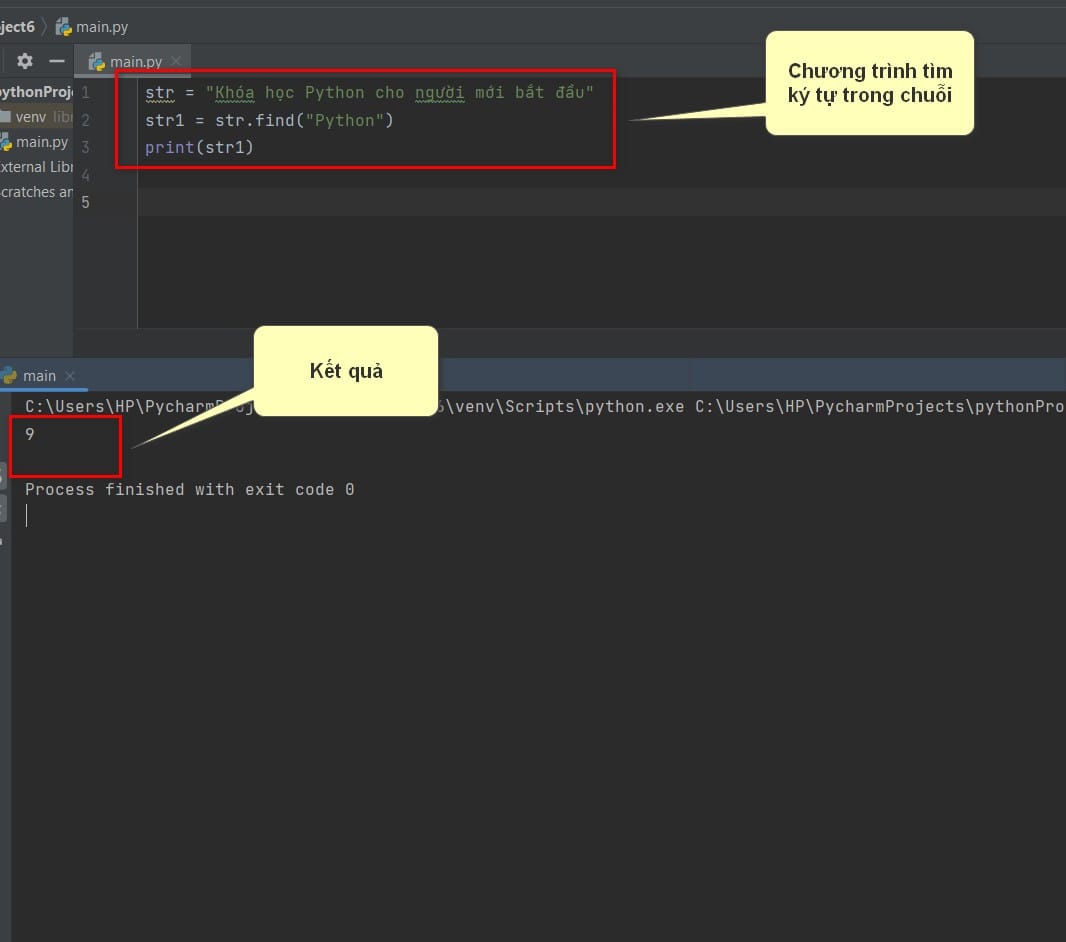Expand External Libraries in the project tree
The image size is (1066, 942).
[x=36, y=167]
